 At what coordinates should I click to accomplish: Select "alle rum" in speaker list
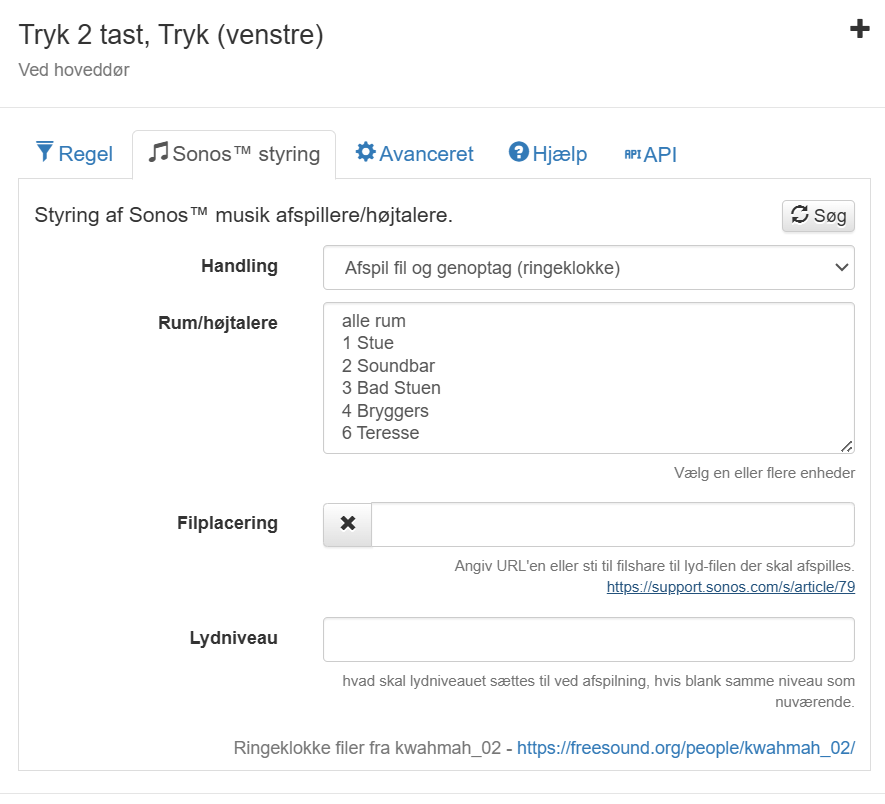[x=374, y=321]
